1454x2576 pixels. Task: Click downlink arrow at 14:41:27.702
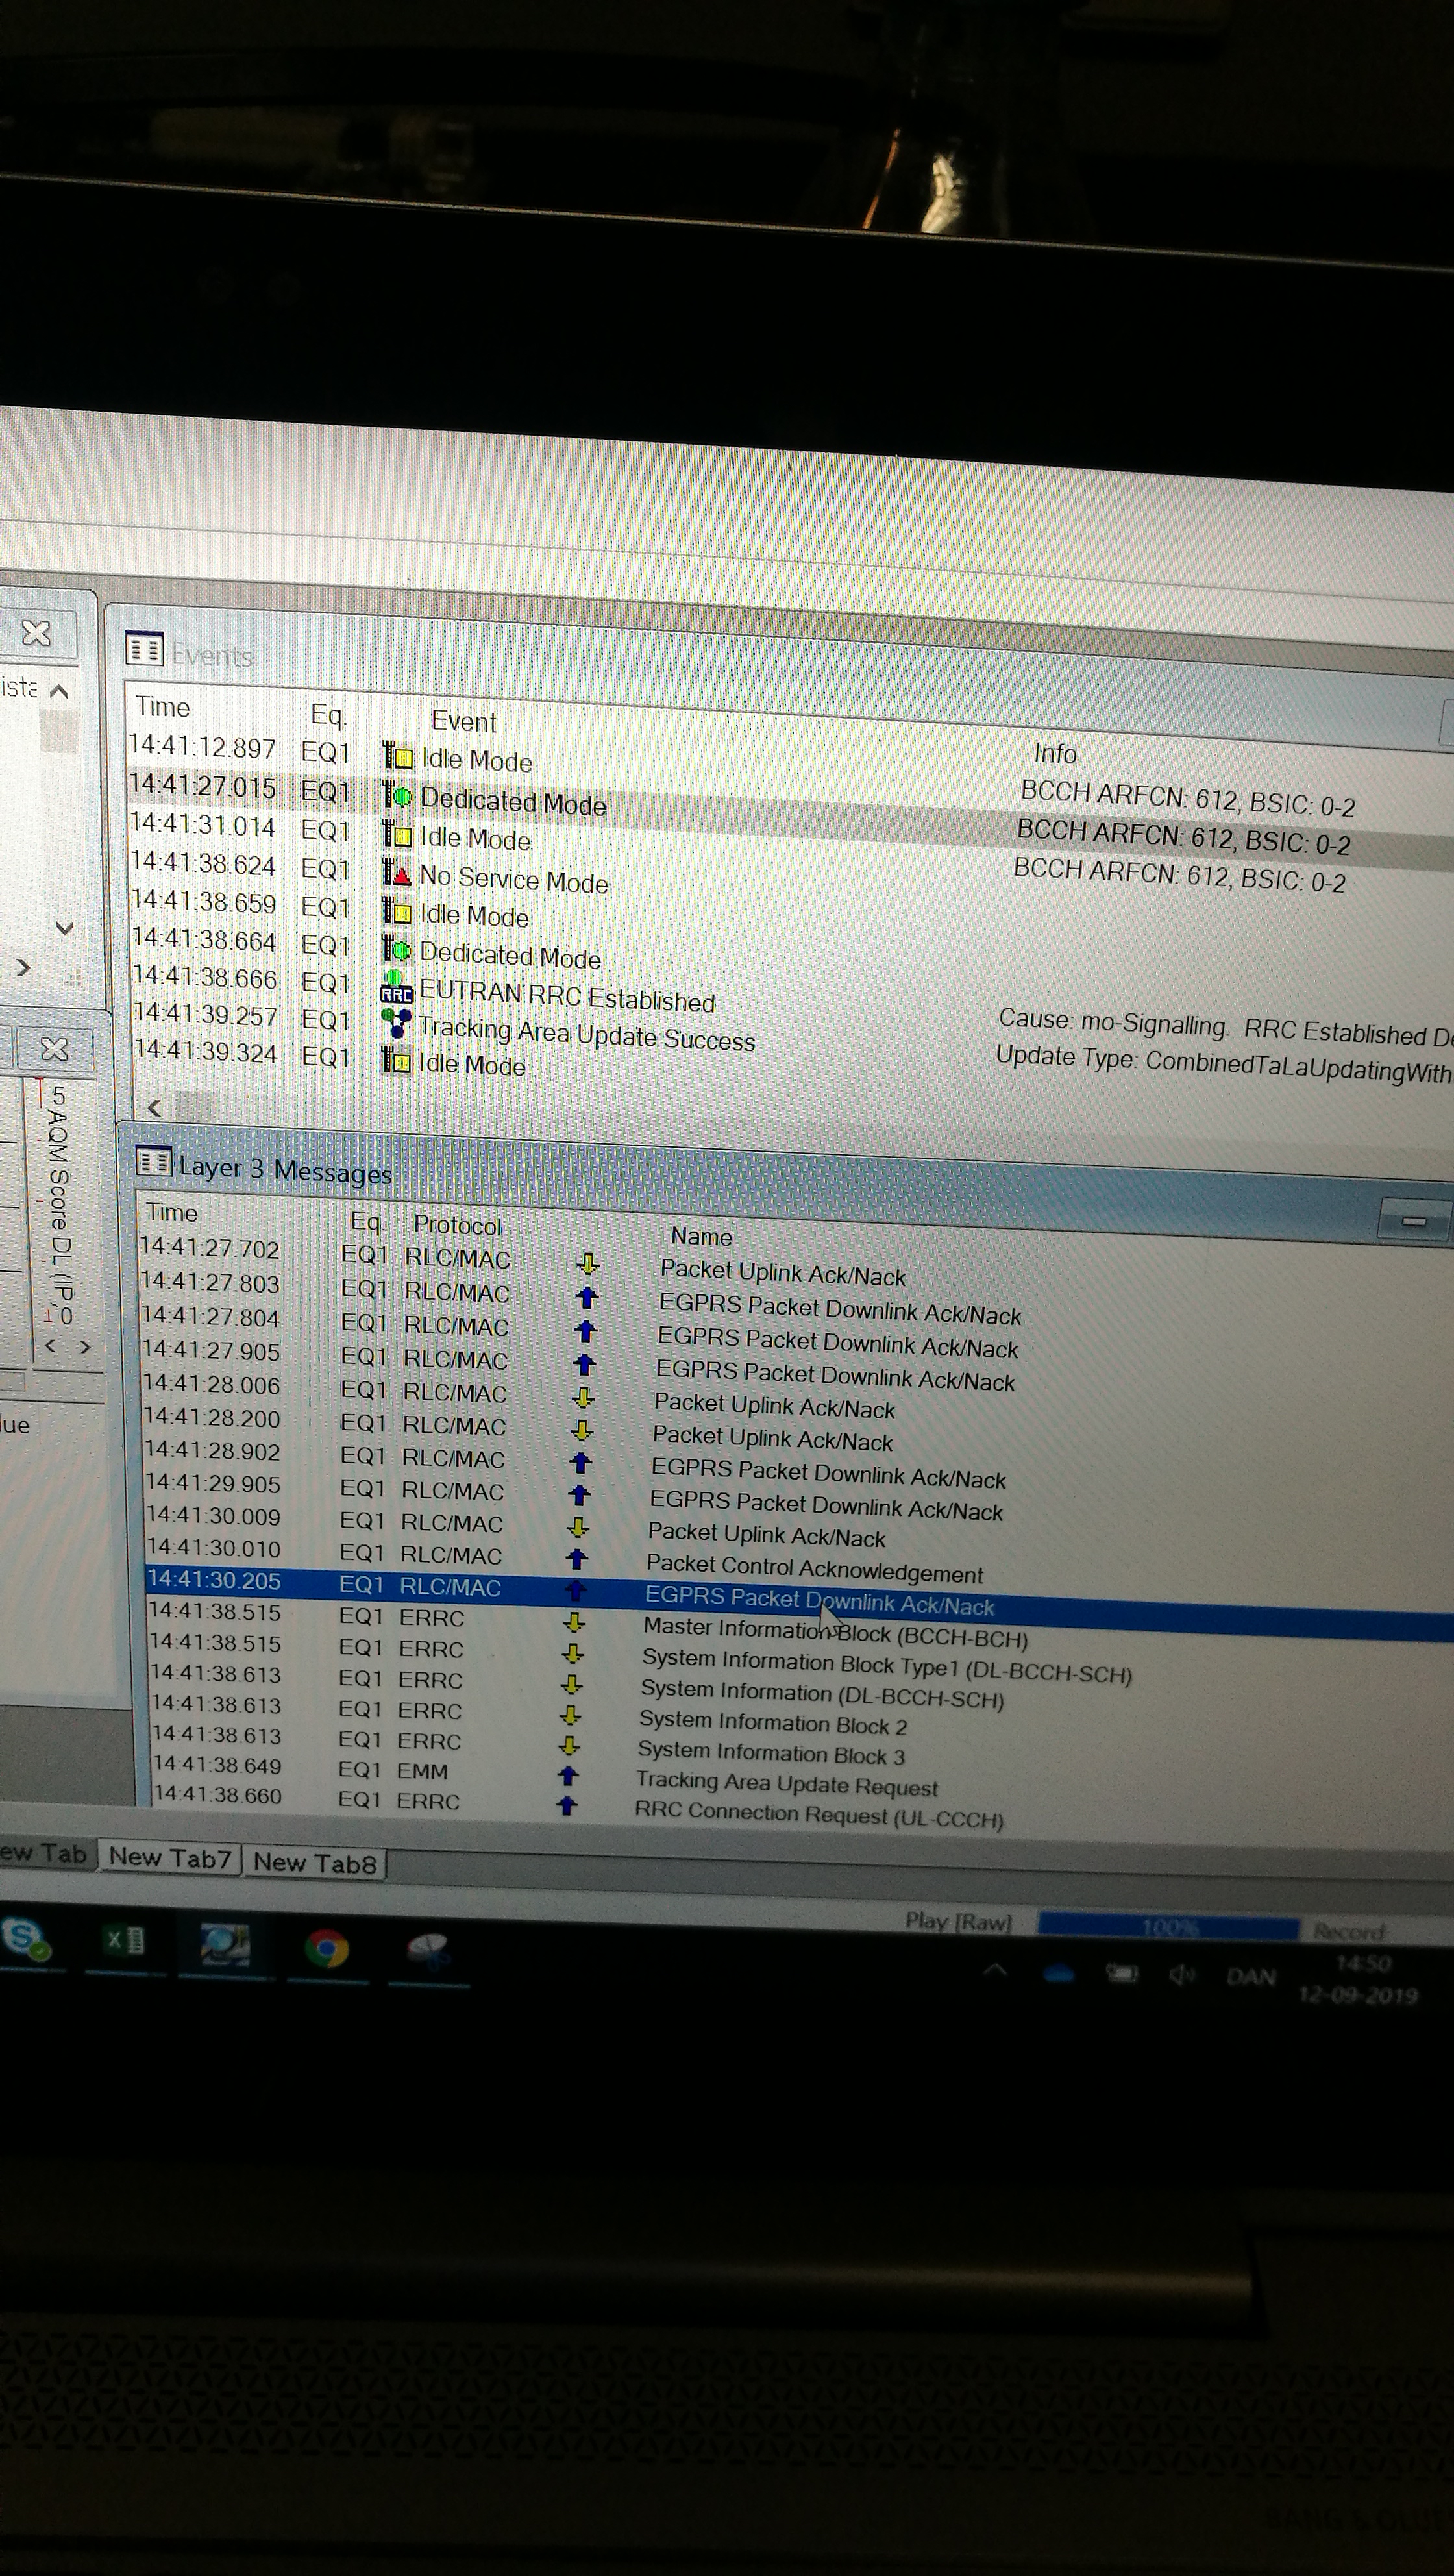pyautogui.click(x=589, y=1264)
